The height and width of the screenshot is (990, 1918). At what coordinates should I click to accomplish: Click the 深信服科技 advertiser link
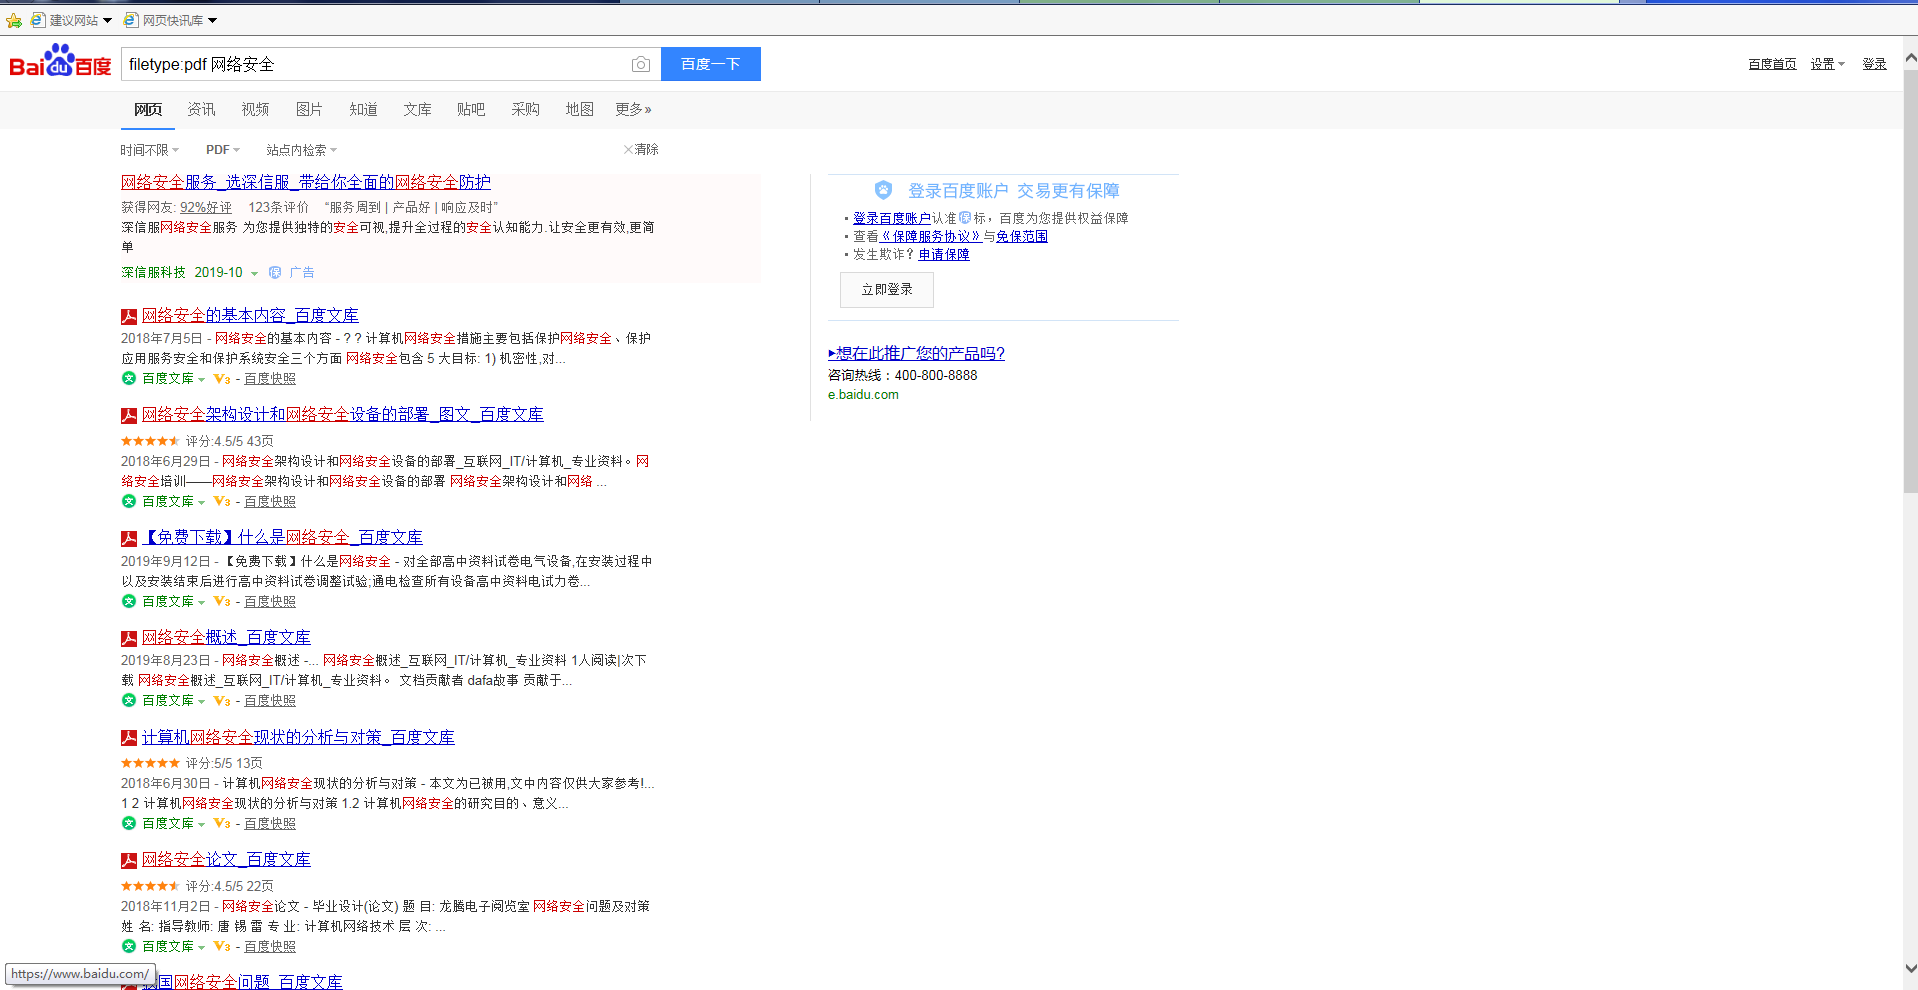pyautogui.click(x=153, y=272)
